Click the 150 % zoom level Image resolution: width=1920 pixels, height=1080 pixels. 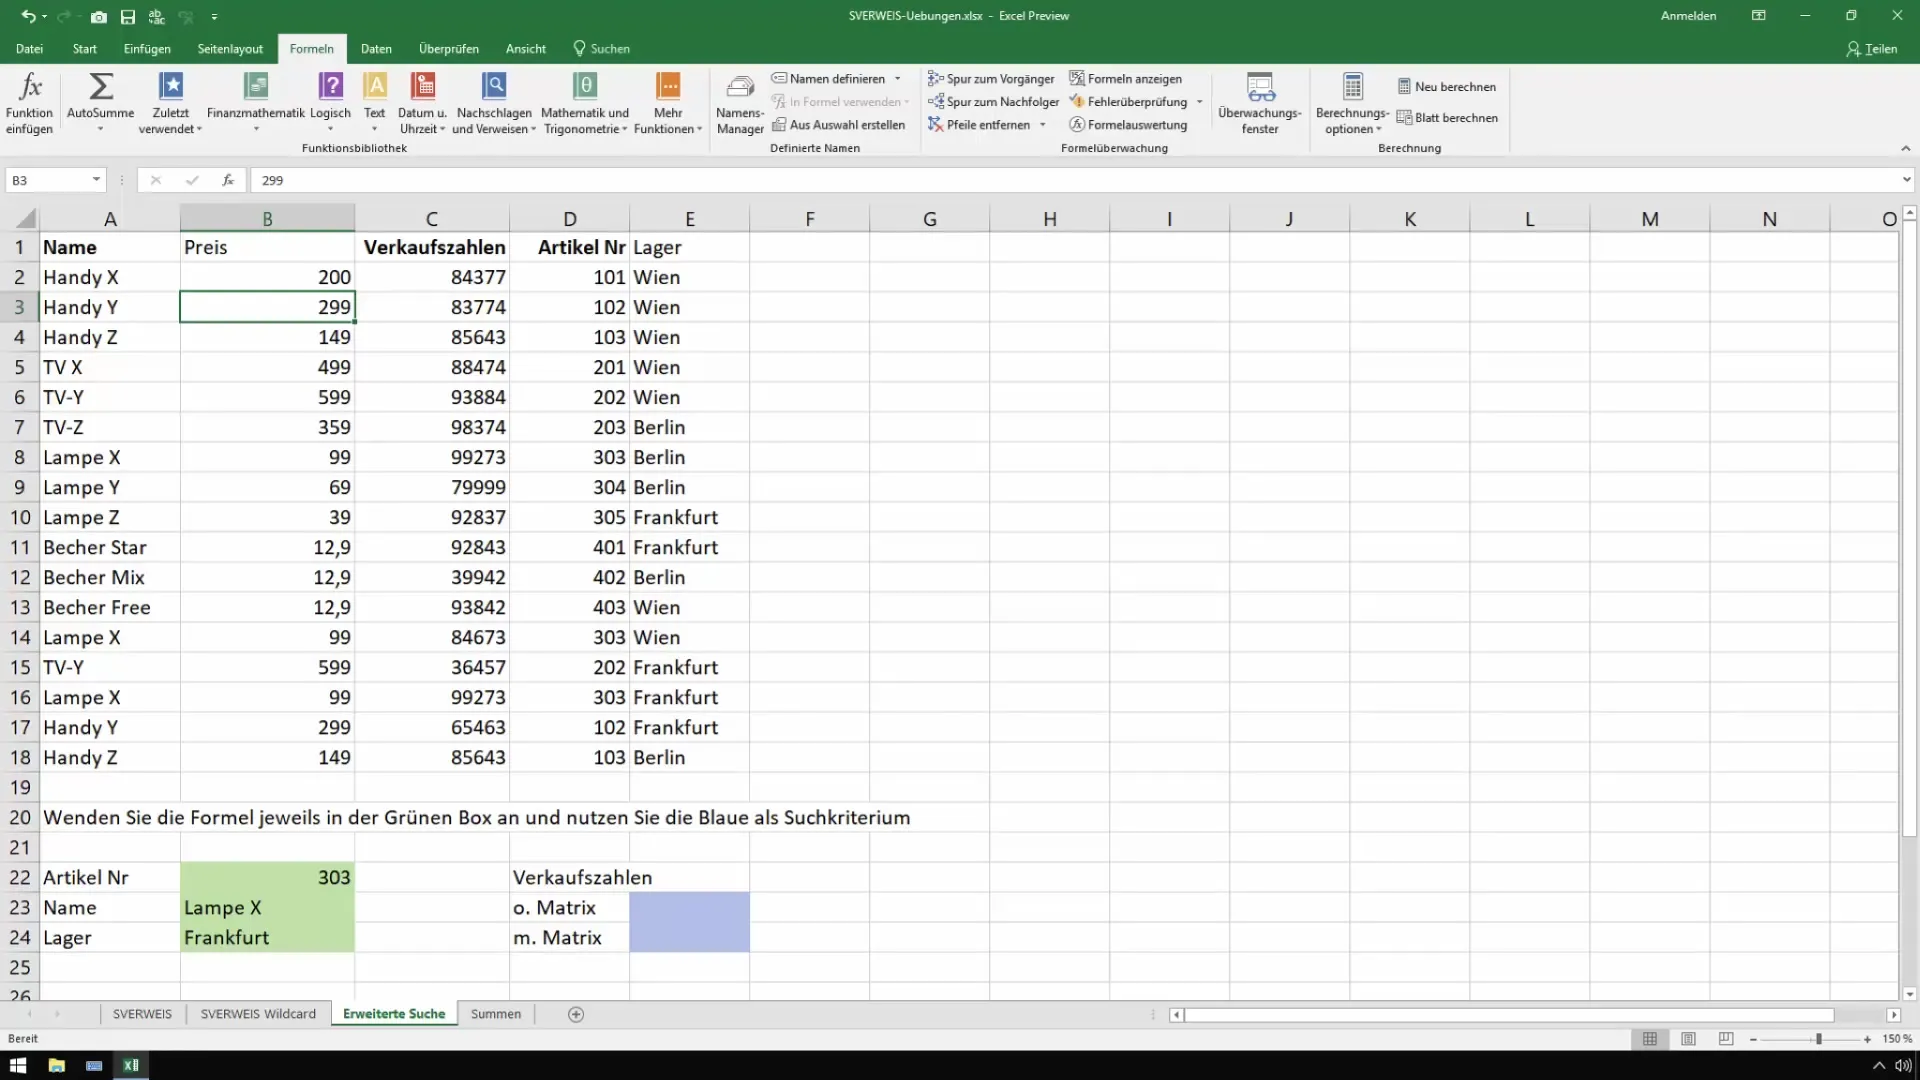coord(1897,1039)
